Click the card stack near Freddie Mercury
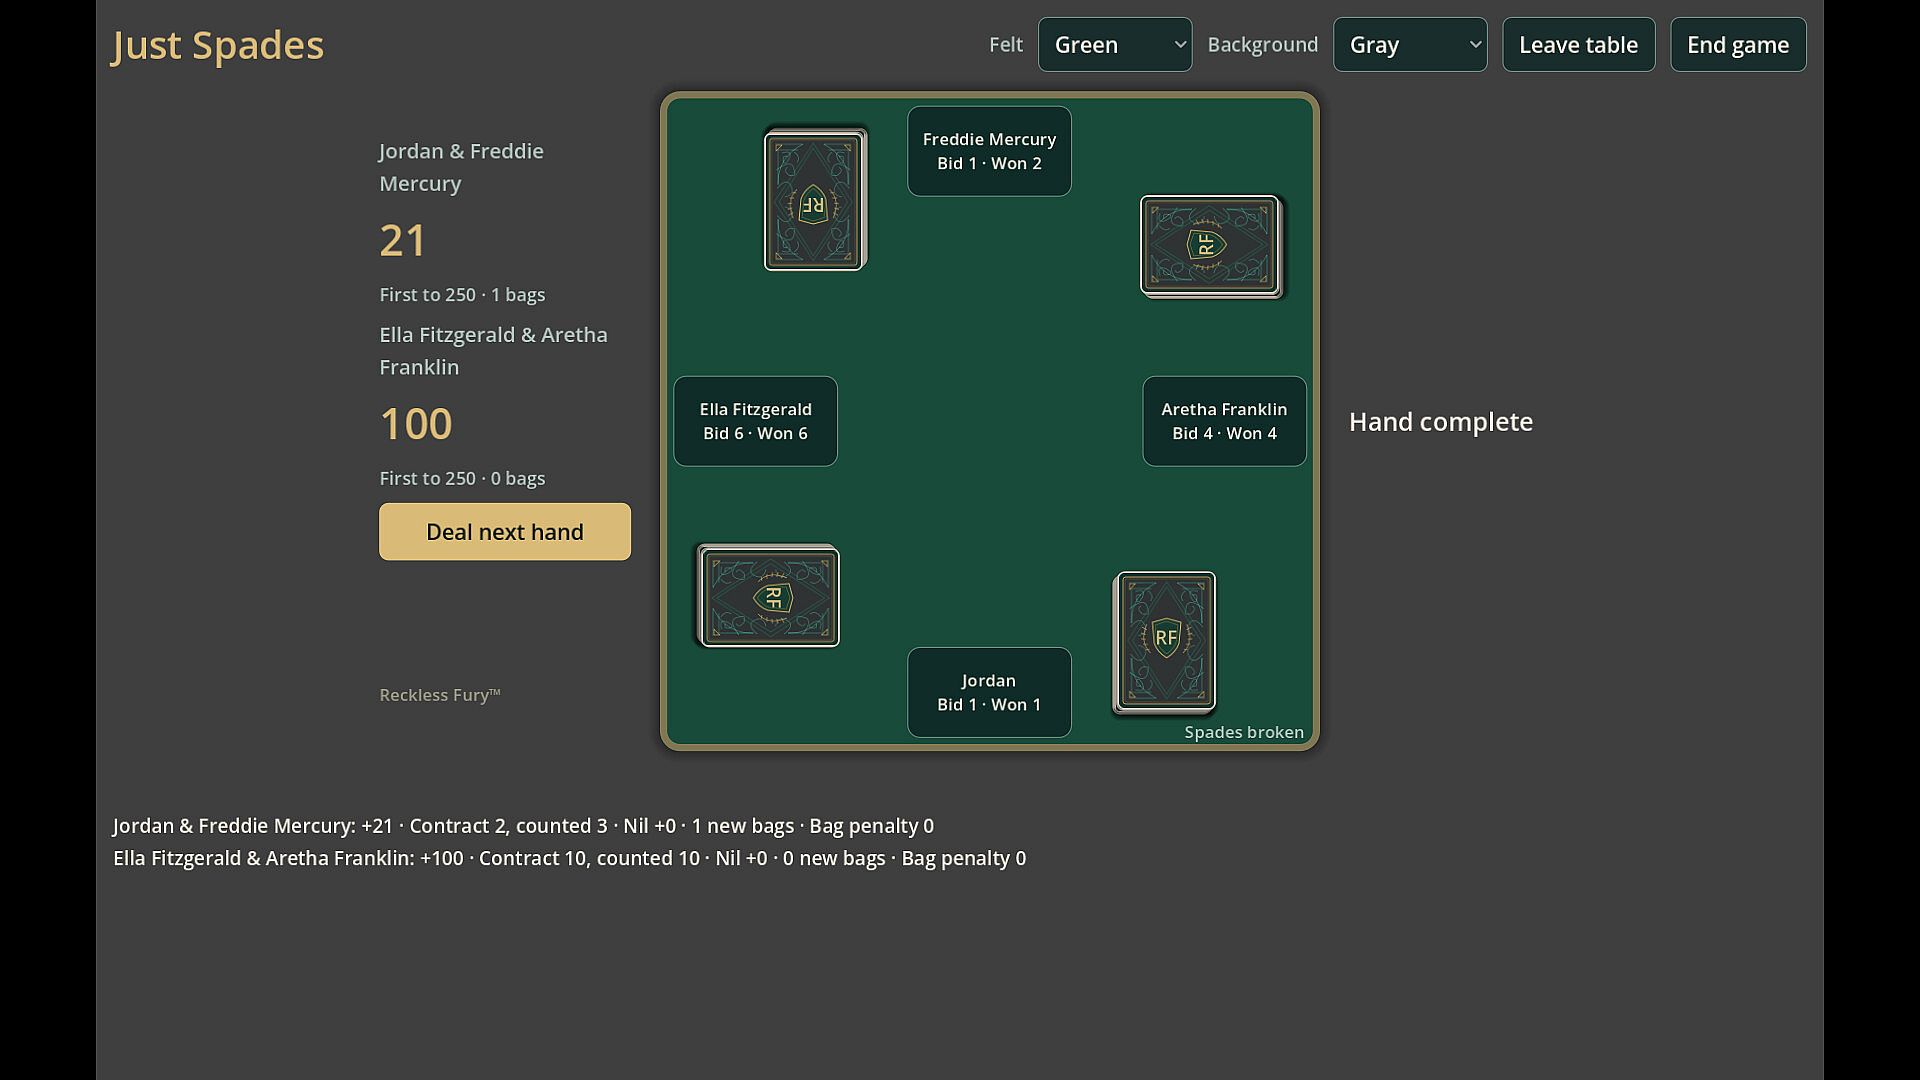The height and width of the screenshot is (1080, 1920). (815, 200)
